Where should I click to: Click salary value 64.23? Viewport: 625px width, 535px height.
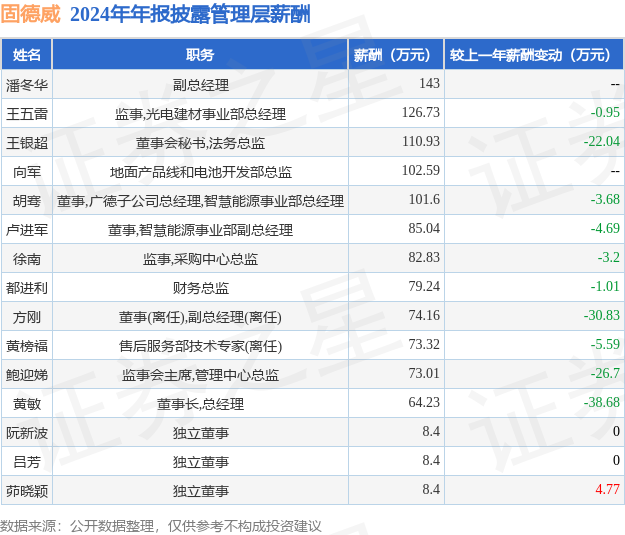pyautogui.click(x=424, y=403)
